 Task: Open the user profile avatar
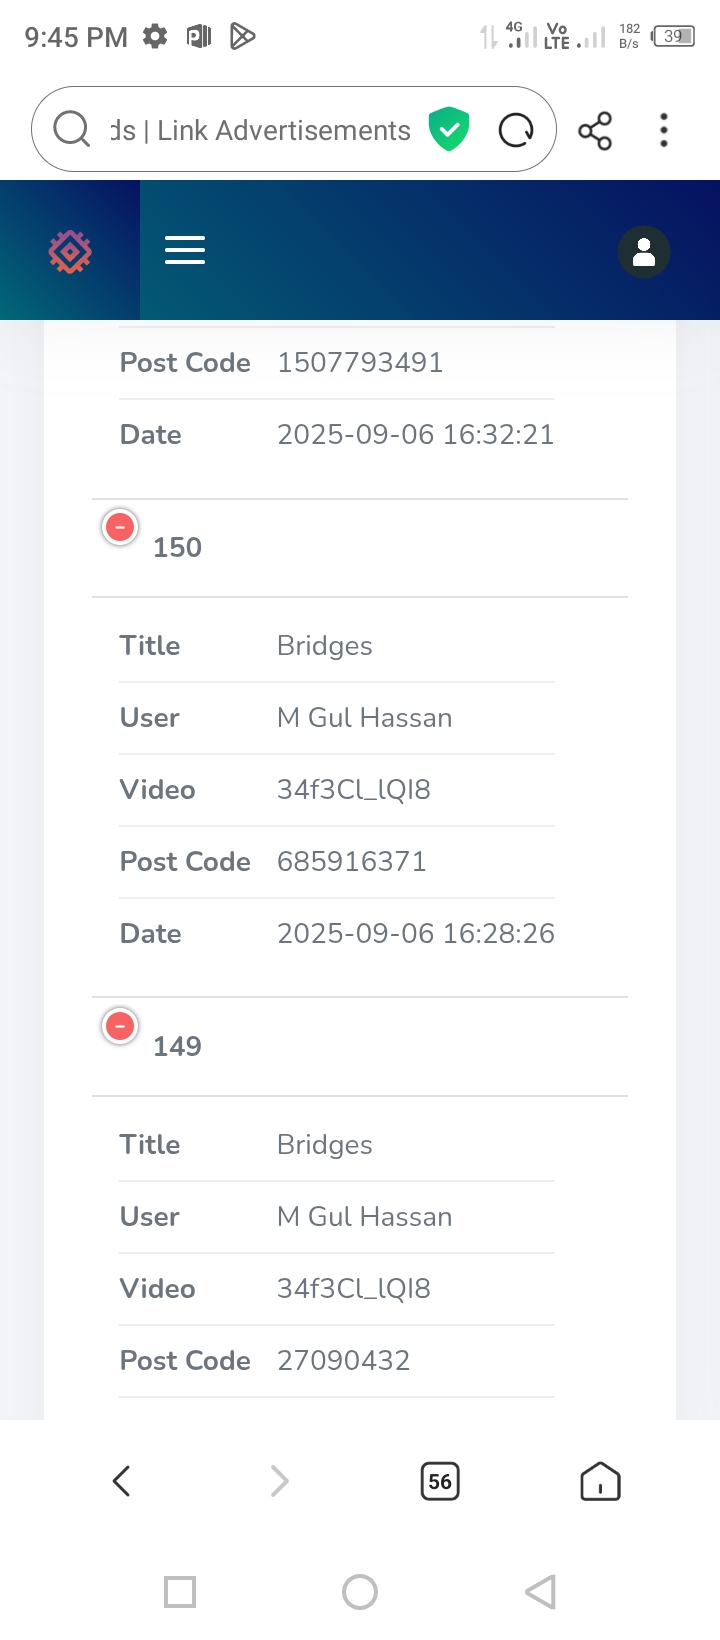(644, 252)
